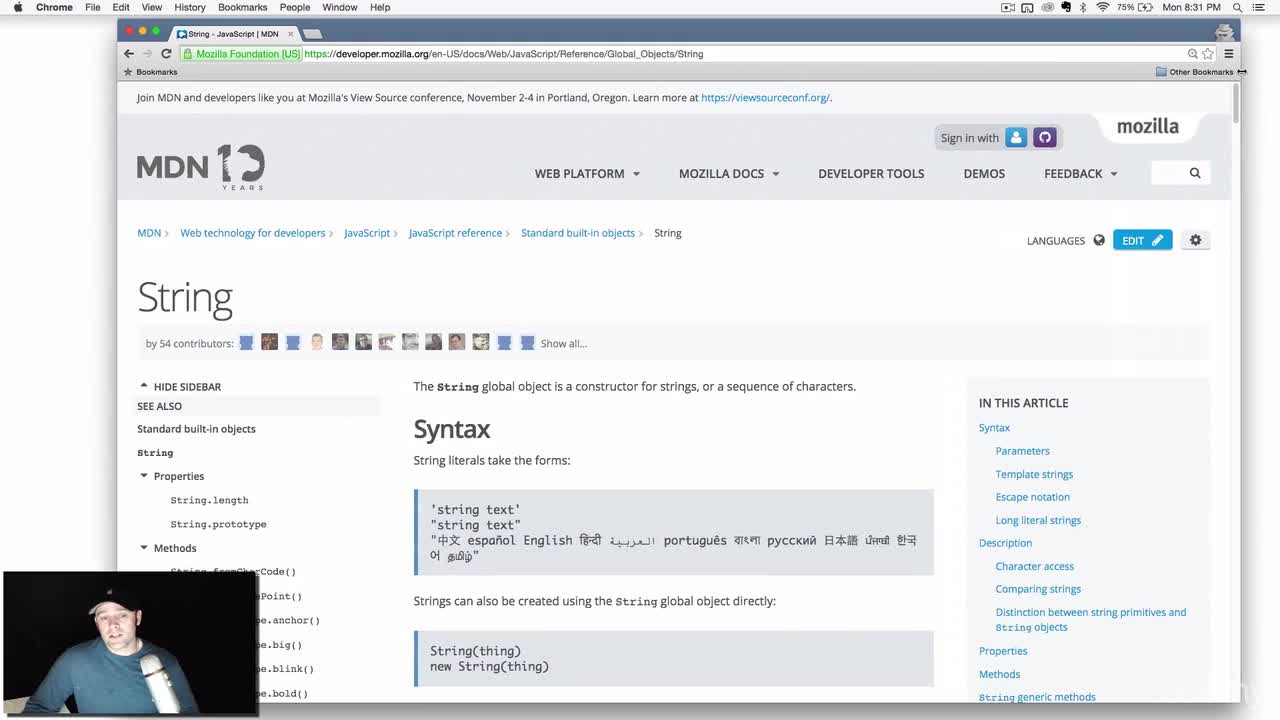
Task: Bookmark this page with the star icon
Action: coord(1207,54)
